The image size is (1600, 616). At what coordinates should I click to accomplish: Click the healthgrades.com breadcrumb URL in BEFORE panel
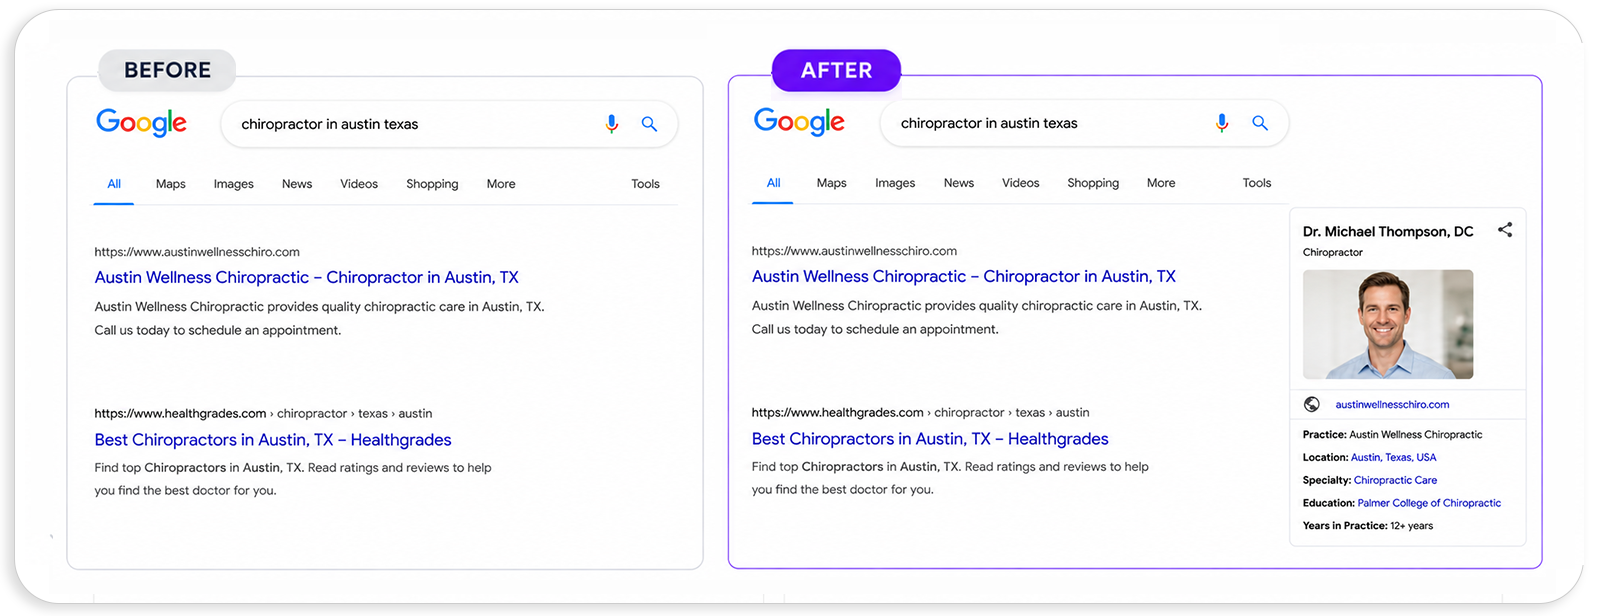(x=263, y=413)
